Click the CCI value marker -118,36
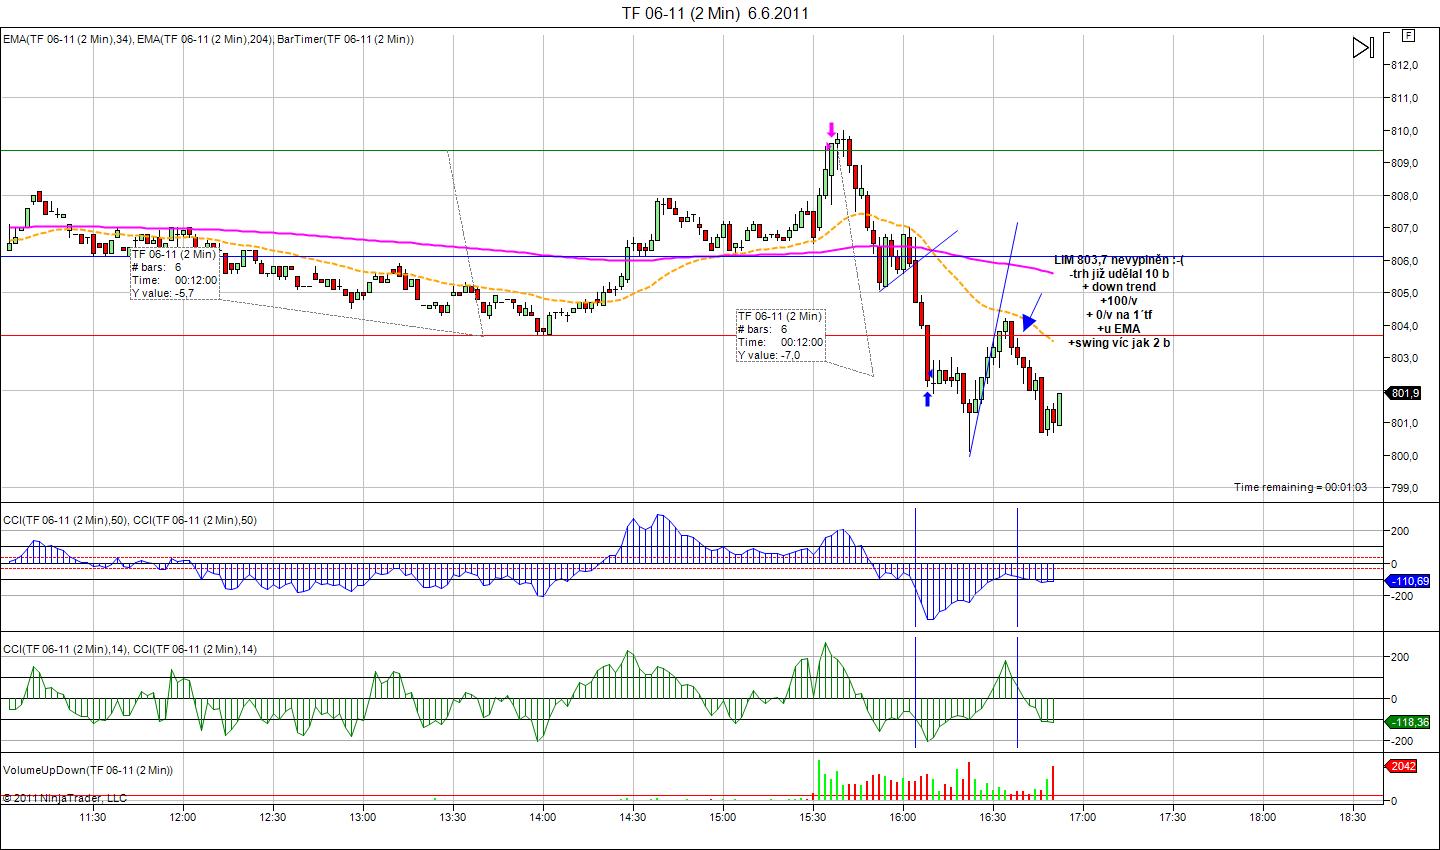This screenshot has width=1440, height=850. pos(1408,721)
